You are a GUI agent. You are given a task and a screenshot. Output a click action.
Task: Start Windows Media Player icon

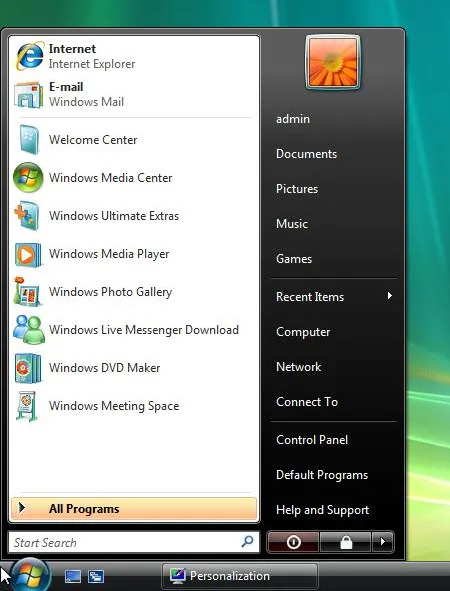28,254
